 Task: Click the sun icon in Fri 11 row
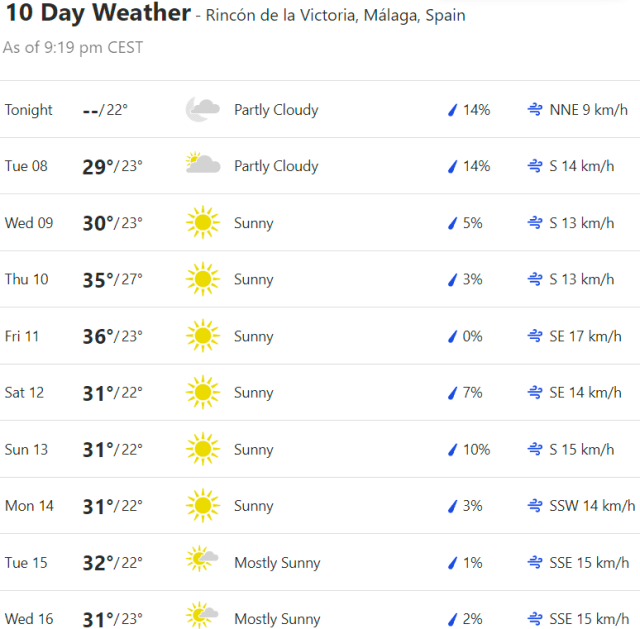(203, 336)
